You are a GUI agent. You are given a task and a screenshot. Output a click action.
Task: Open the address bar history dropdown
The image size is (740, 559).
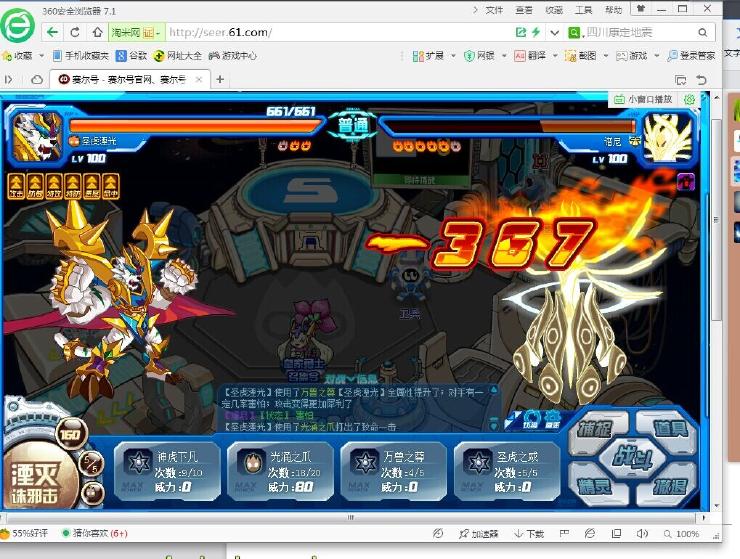point(555,33)
